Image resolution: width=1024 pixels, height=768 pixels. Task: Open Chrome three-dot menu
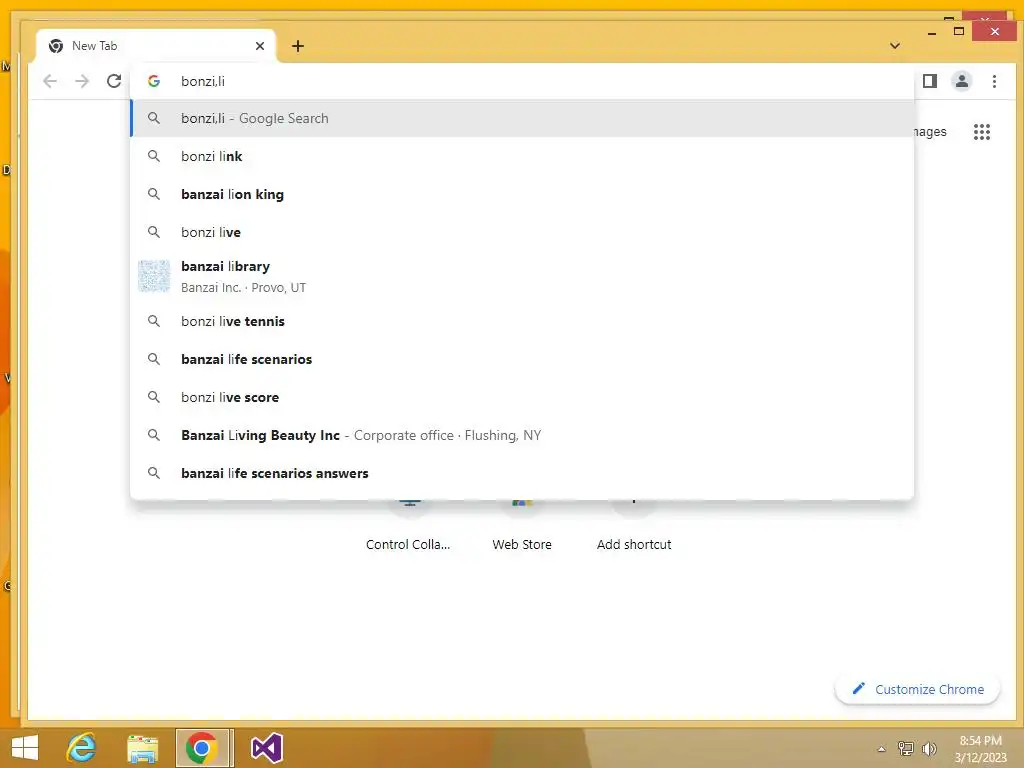(994, 81)
